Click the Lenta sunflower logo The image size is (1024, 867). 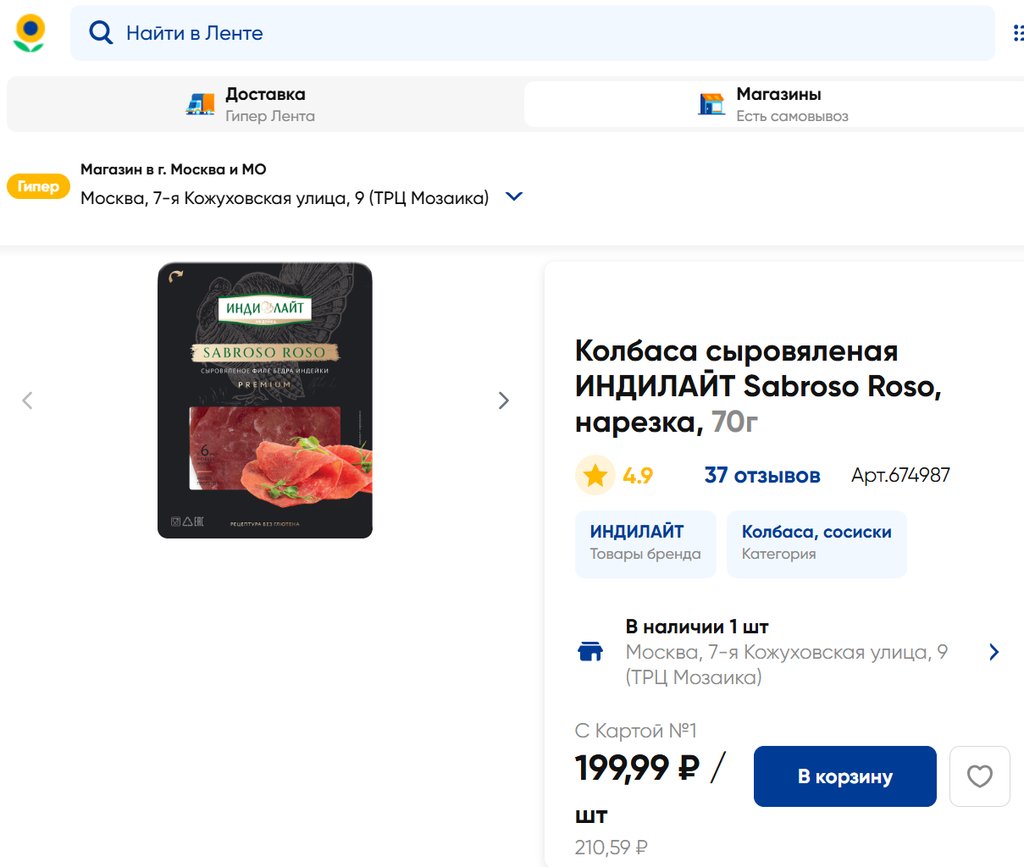point(29,33)
